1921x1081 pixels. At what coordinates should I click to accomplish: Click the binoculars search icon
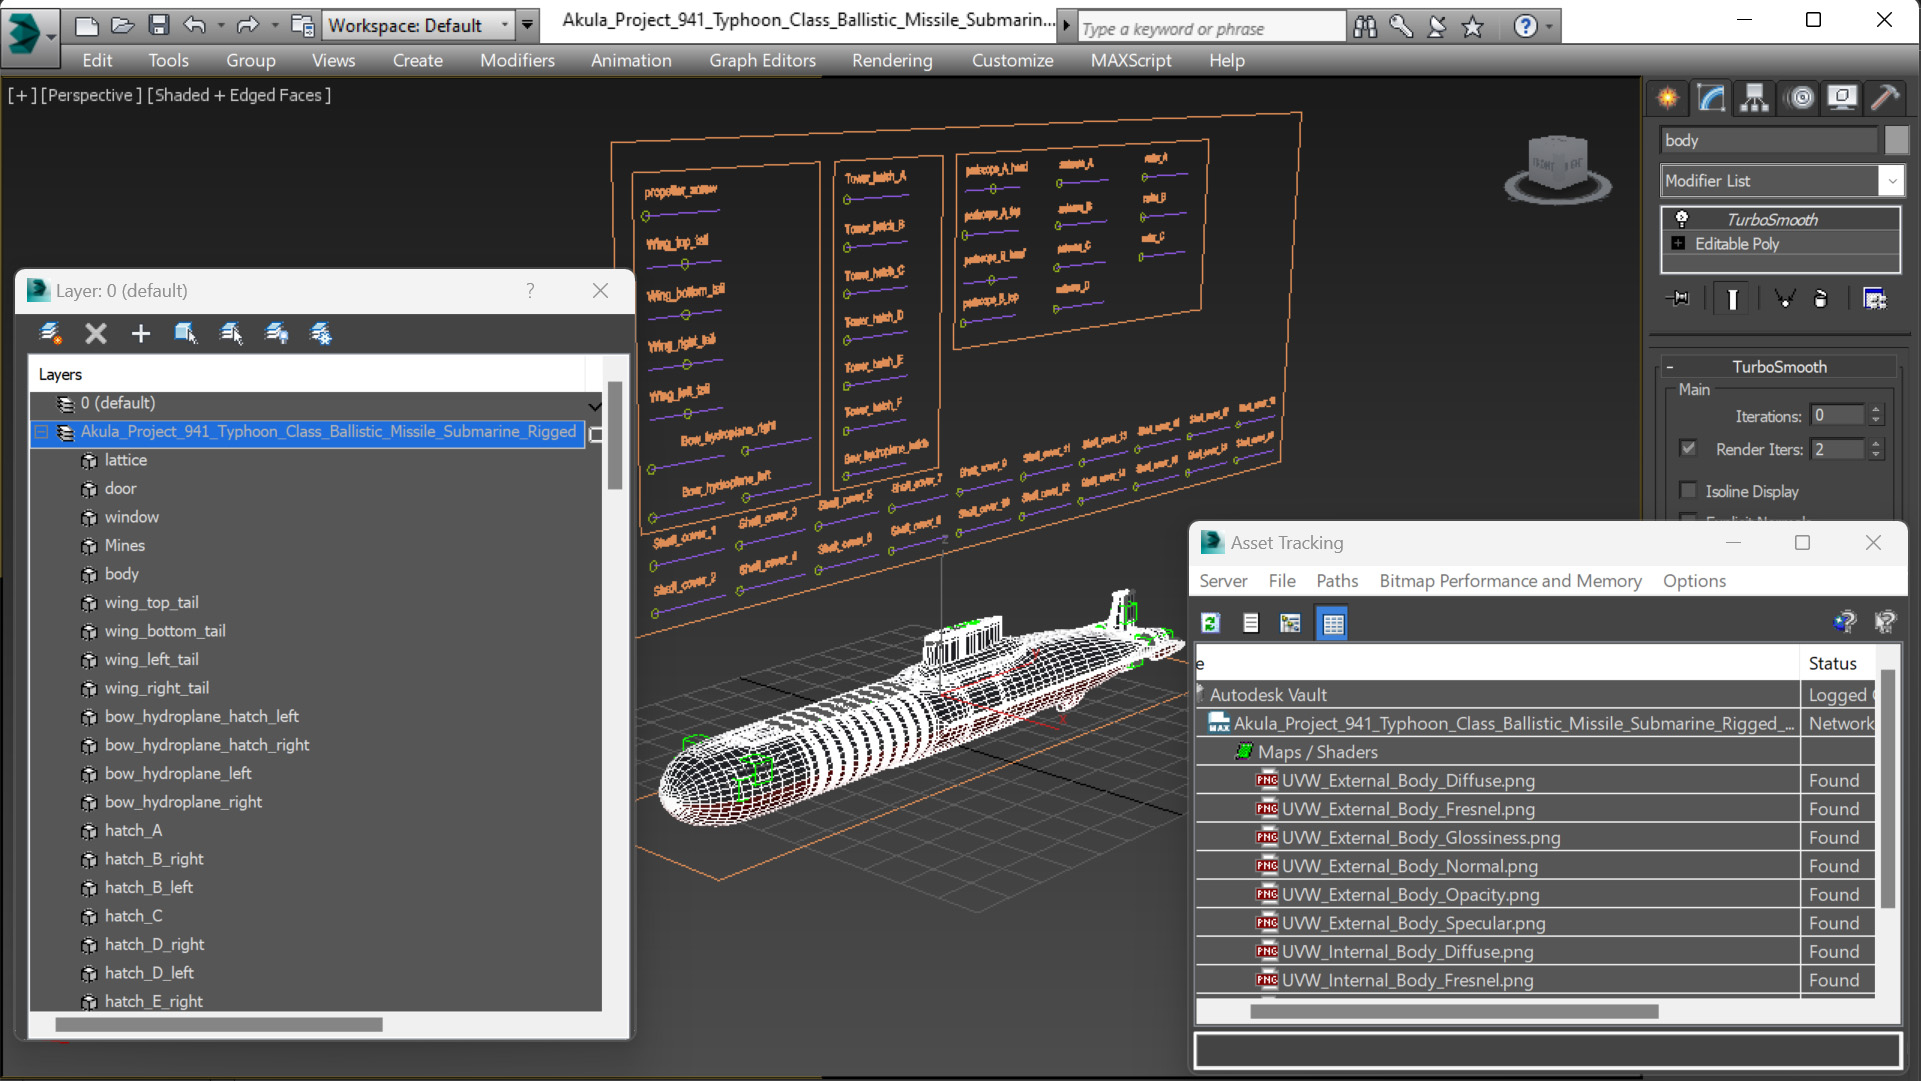click(x=1365, y=27)
